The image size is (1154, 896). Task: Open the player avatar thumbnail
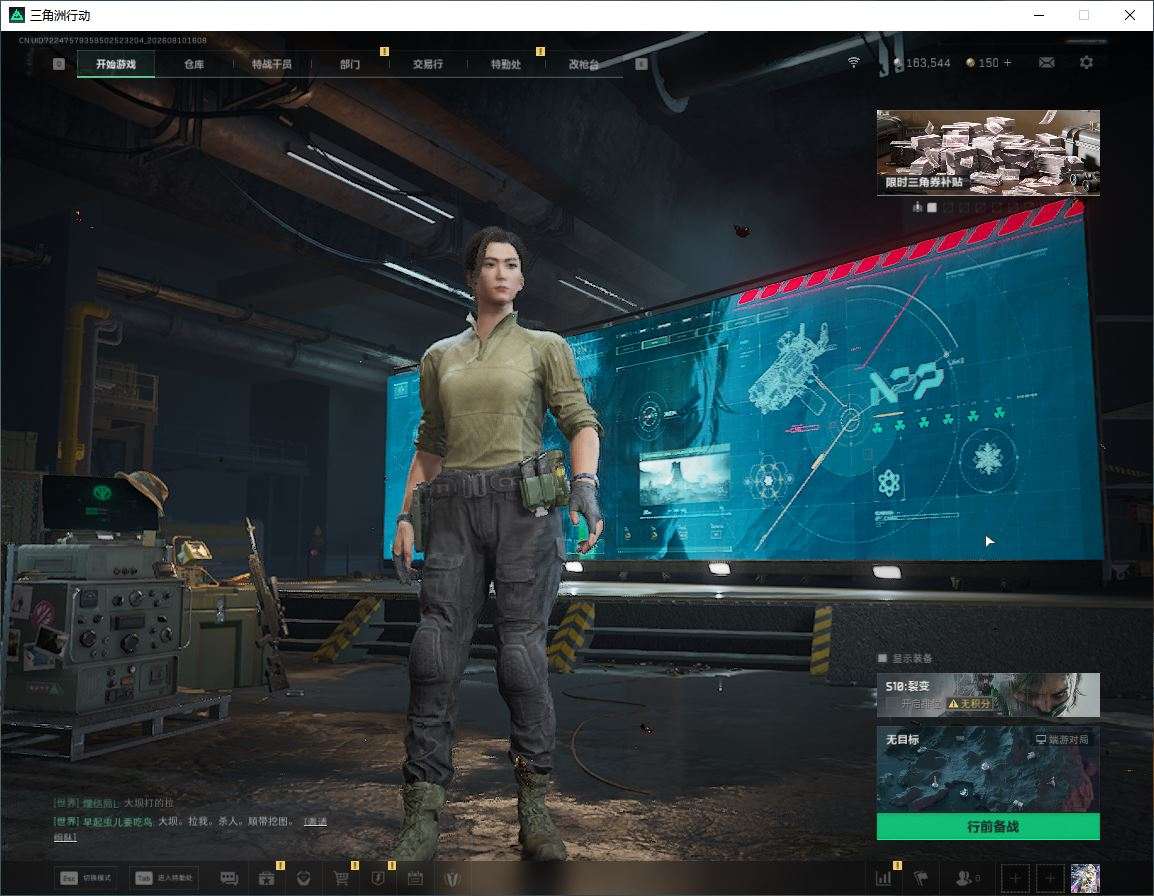(1085, 878)
